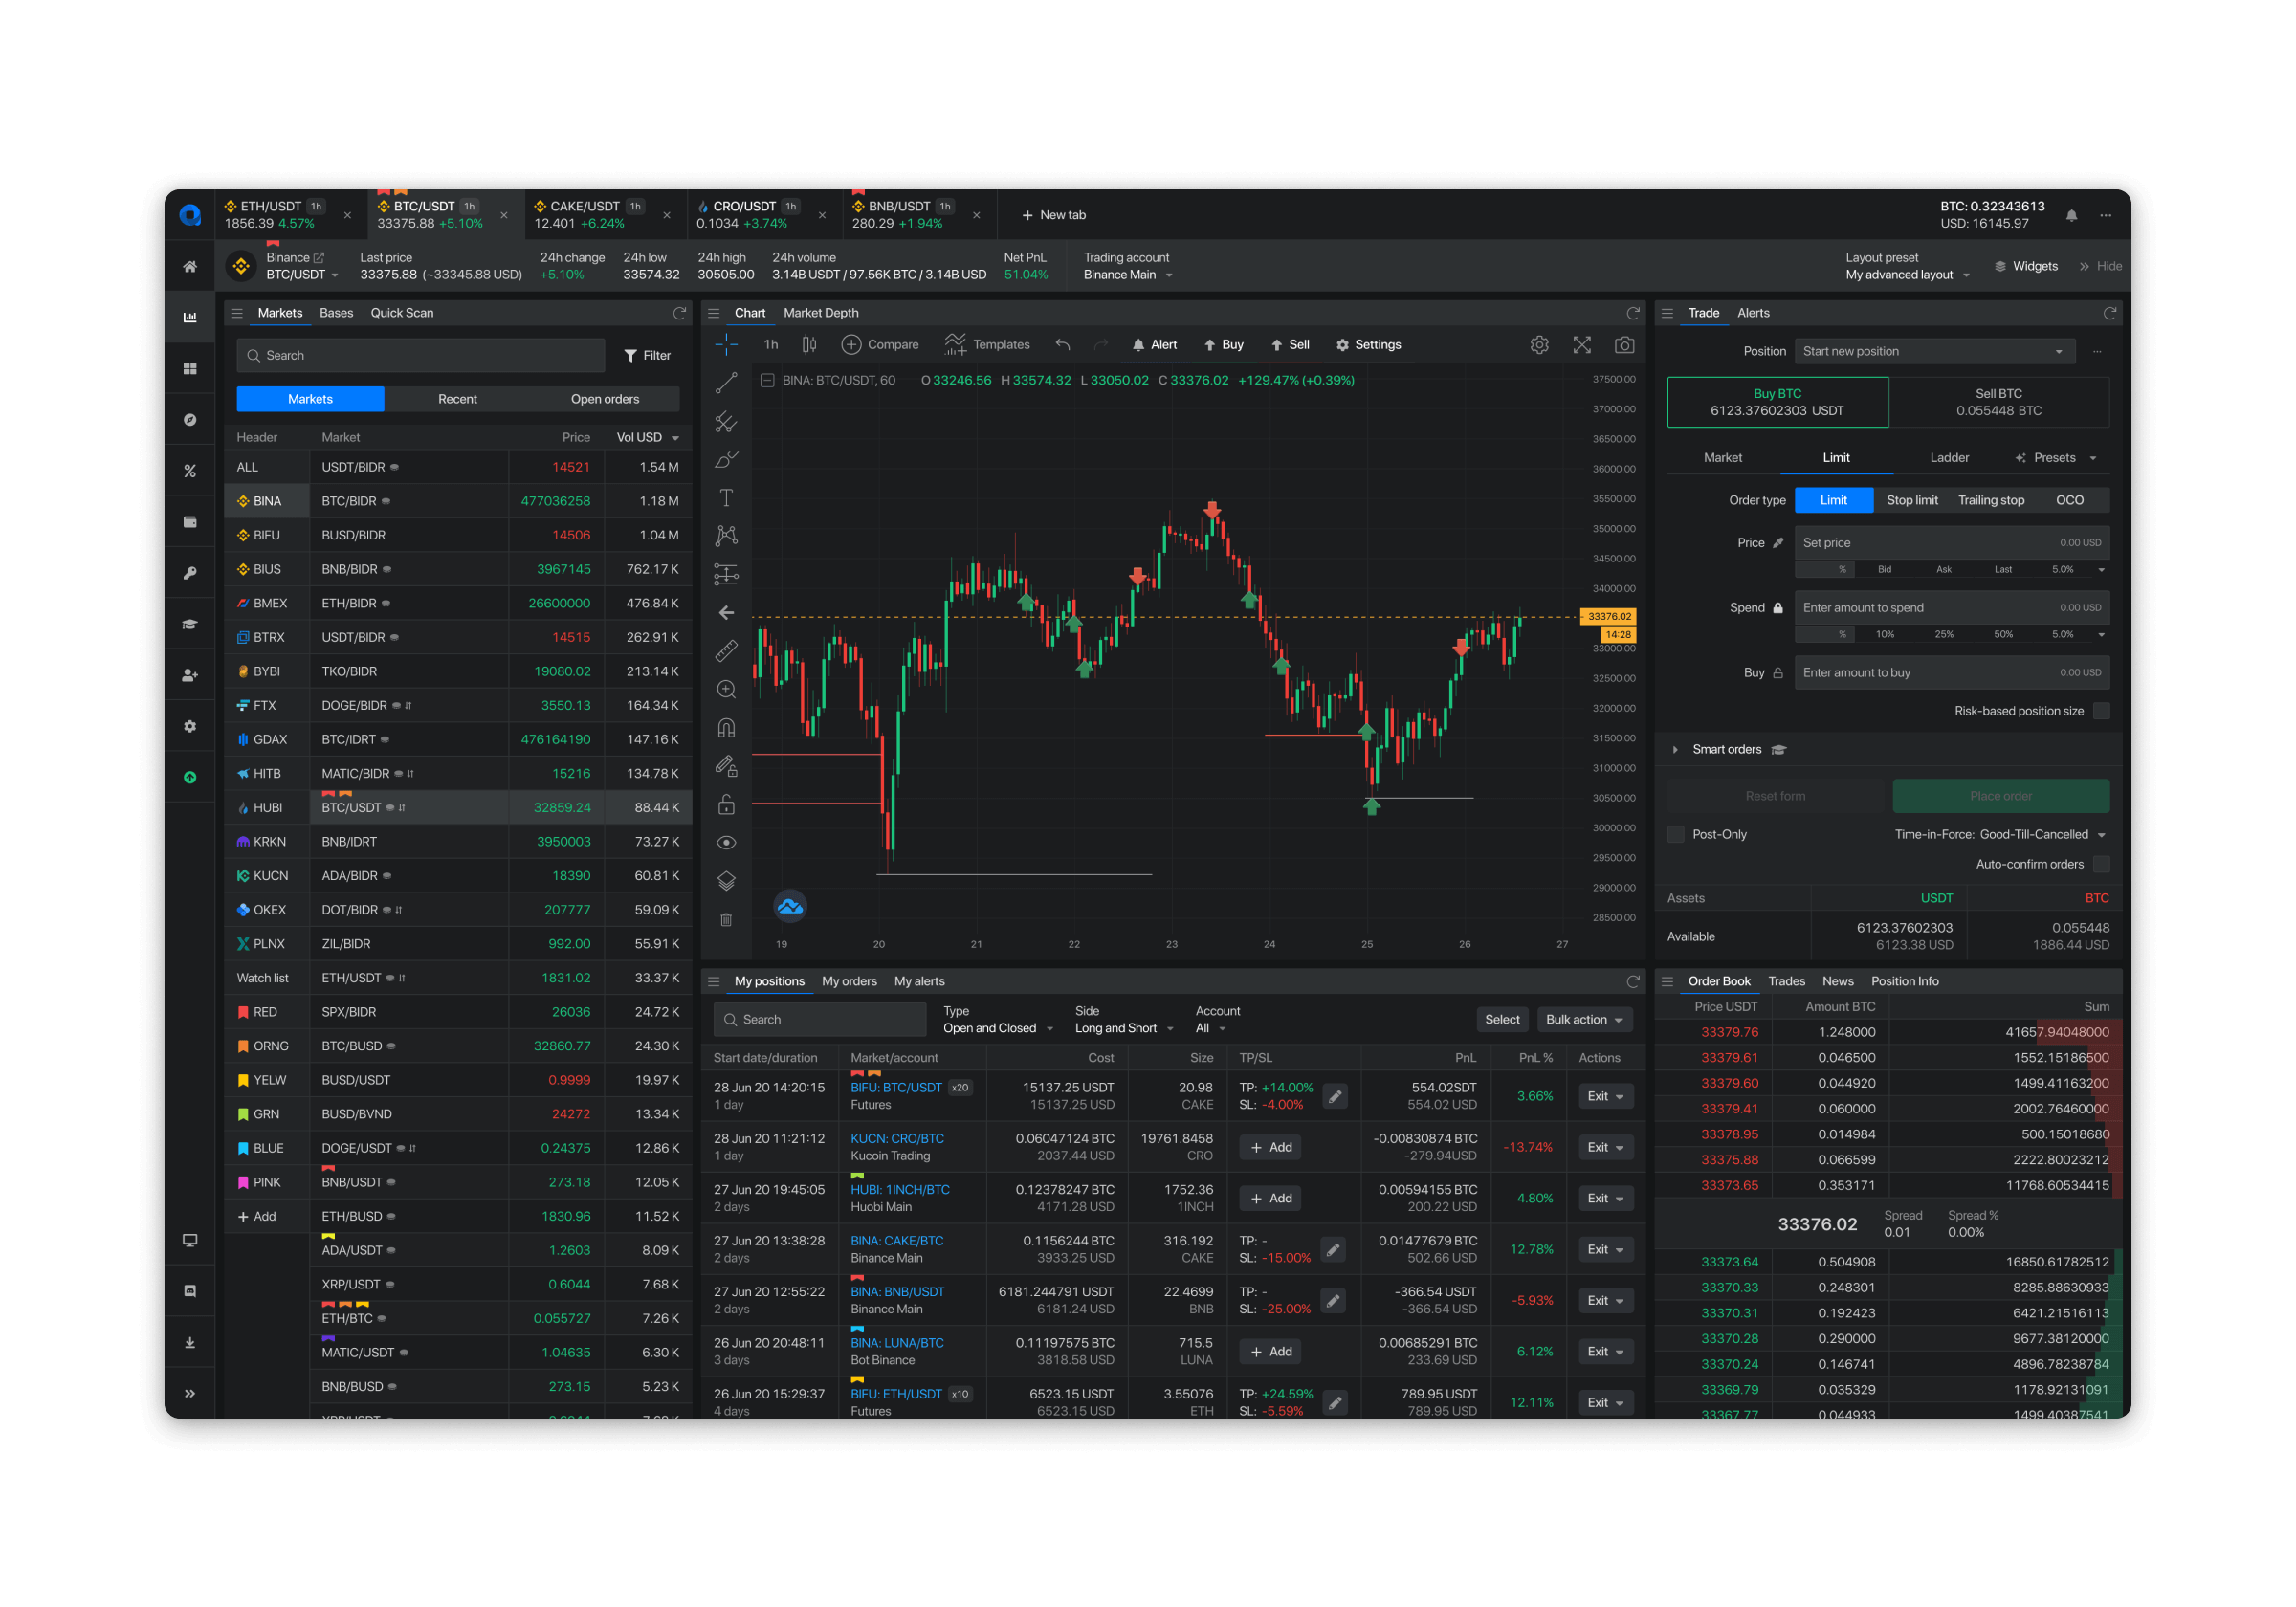Open candlestick chart style selector
Screen dimensions: 2296x1607
coord(809,345)
